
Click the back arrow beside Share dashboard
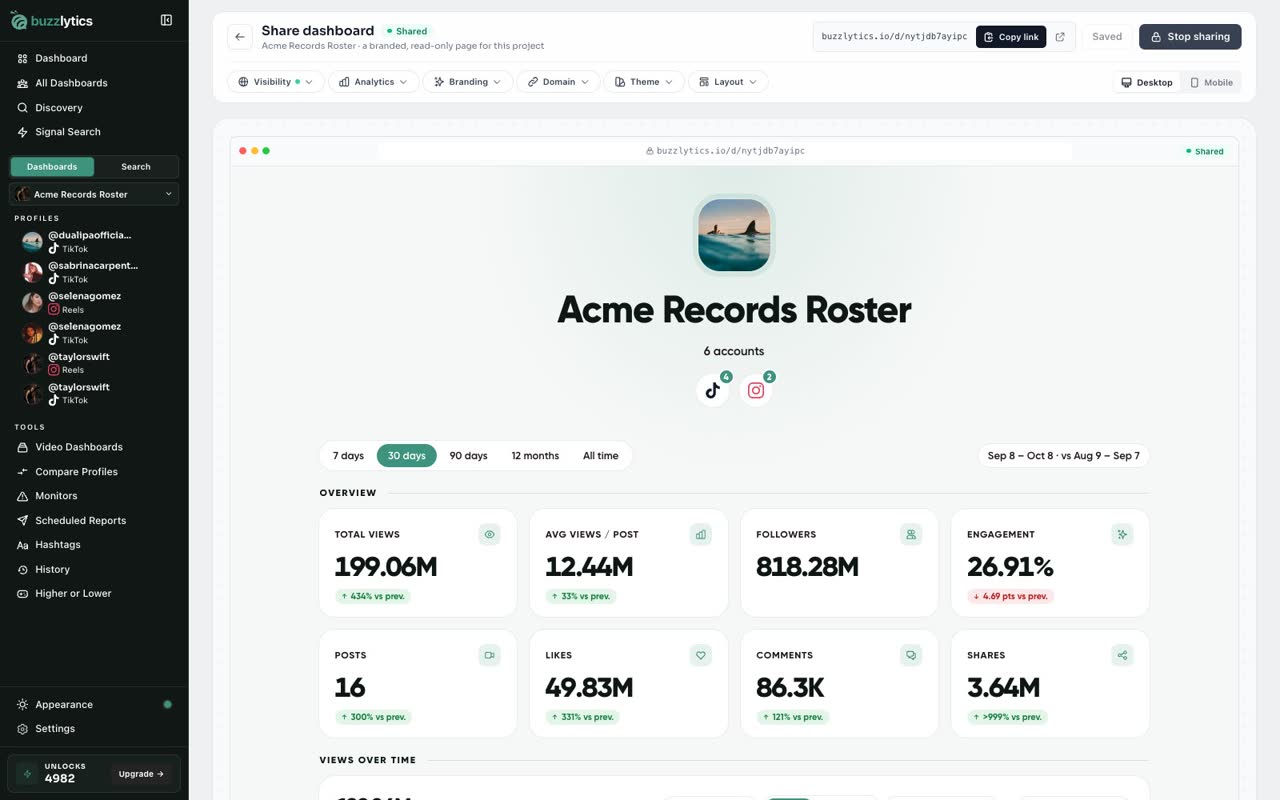(x=240, y=37)
